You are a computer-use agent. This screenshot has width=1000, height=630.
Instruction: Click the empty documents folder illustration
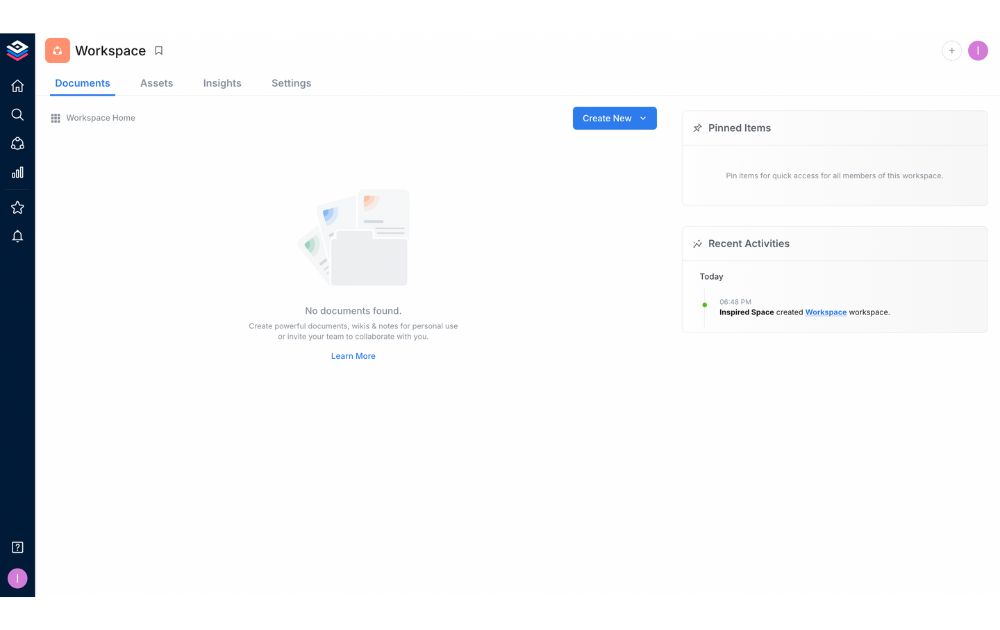(x=354, y=237)
